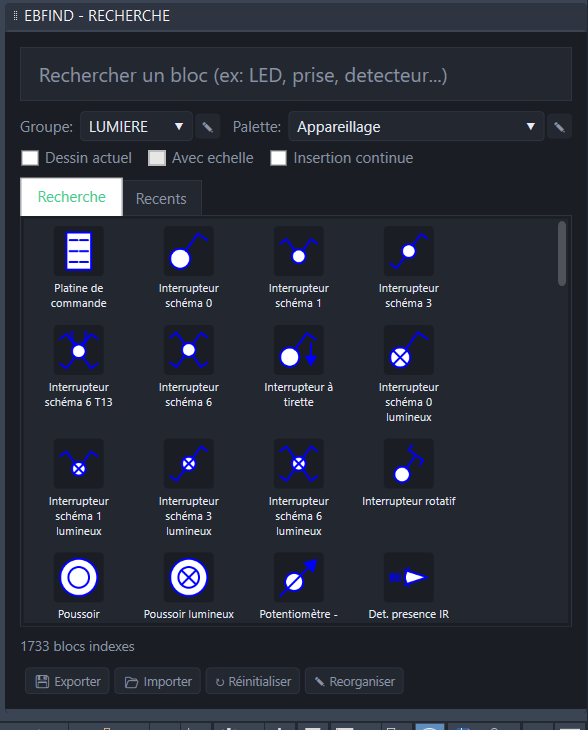Select the Det. presence IR block

click(408, 577)
